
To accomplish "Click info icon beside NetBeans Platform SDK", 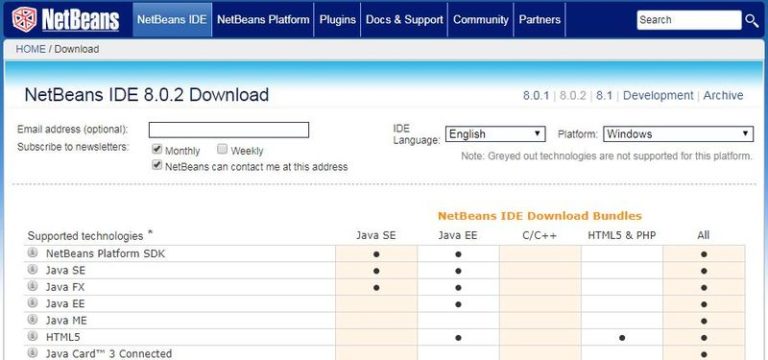I will click(32, 253).
